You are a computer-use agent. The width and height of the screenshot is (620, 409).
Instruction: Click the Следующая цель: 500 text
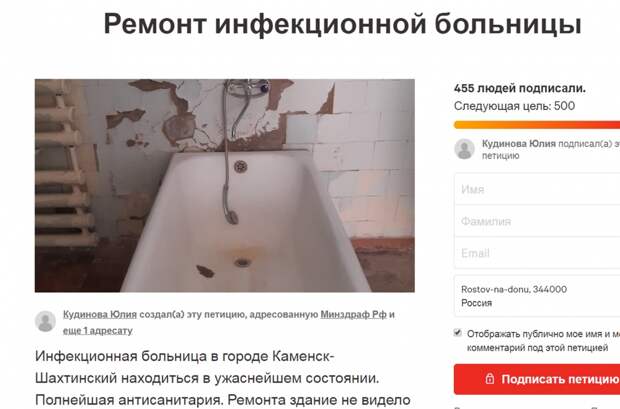(x=514, y=106)
